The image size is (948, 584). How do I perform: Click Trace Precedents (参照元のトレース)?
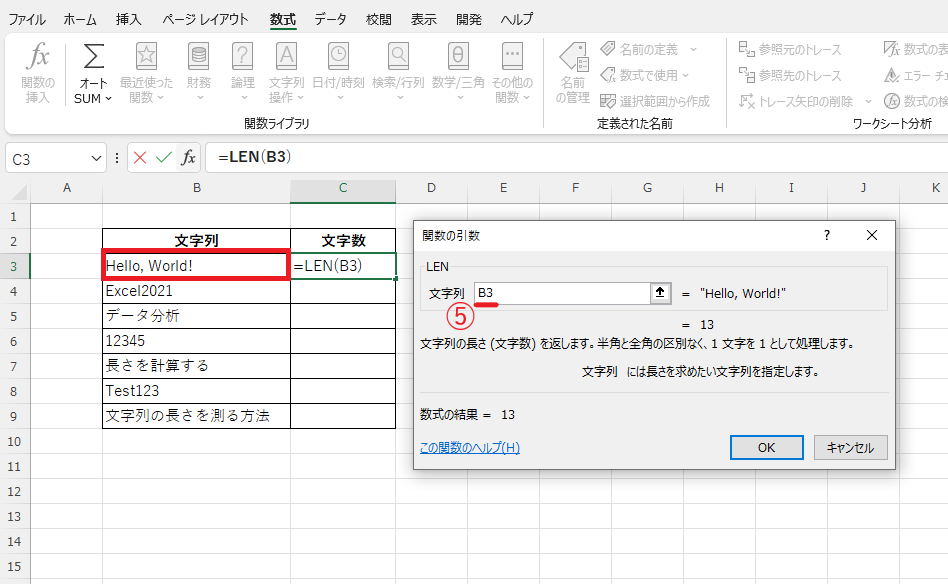pyautogui.click(x=790, y=49)
